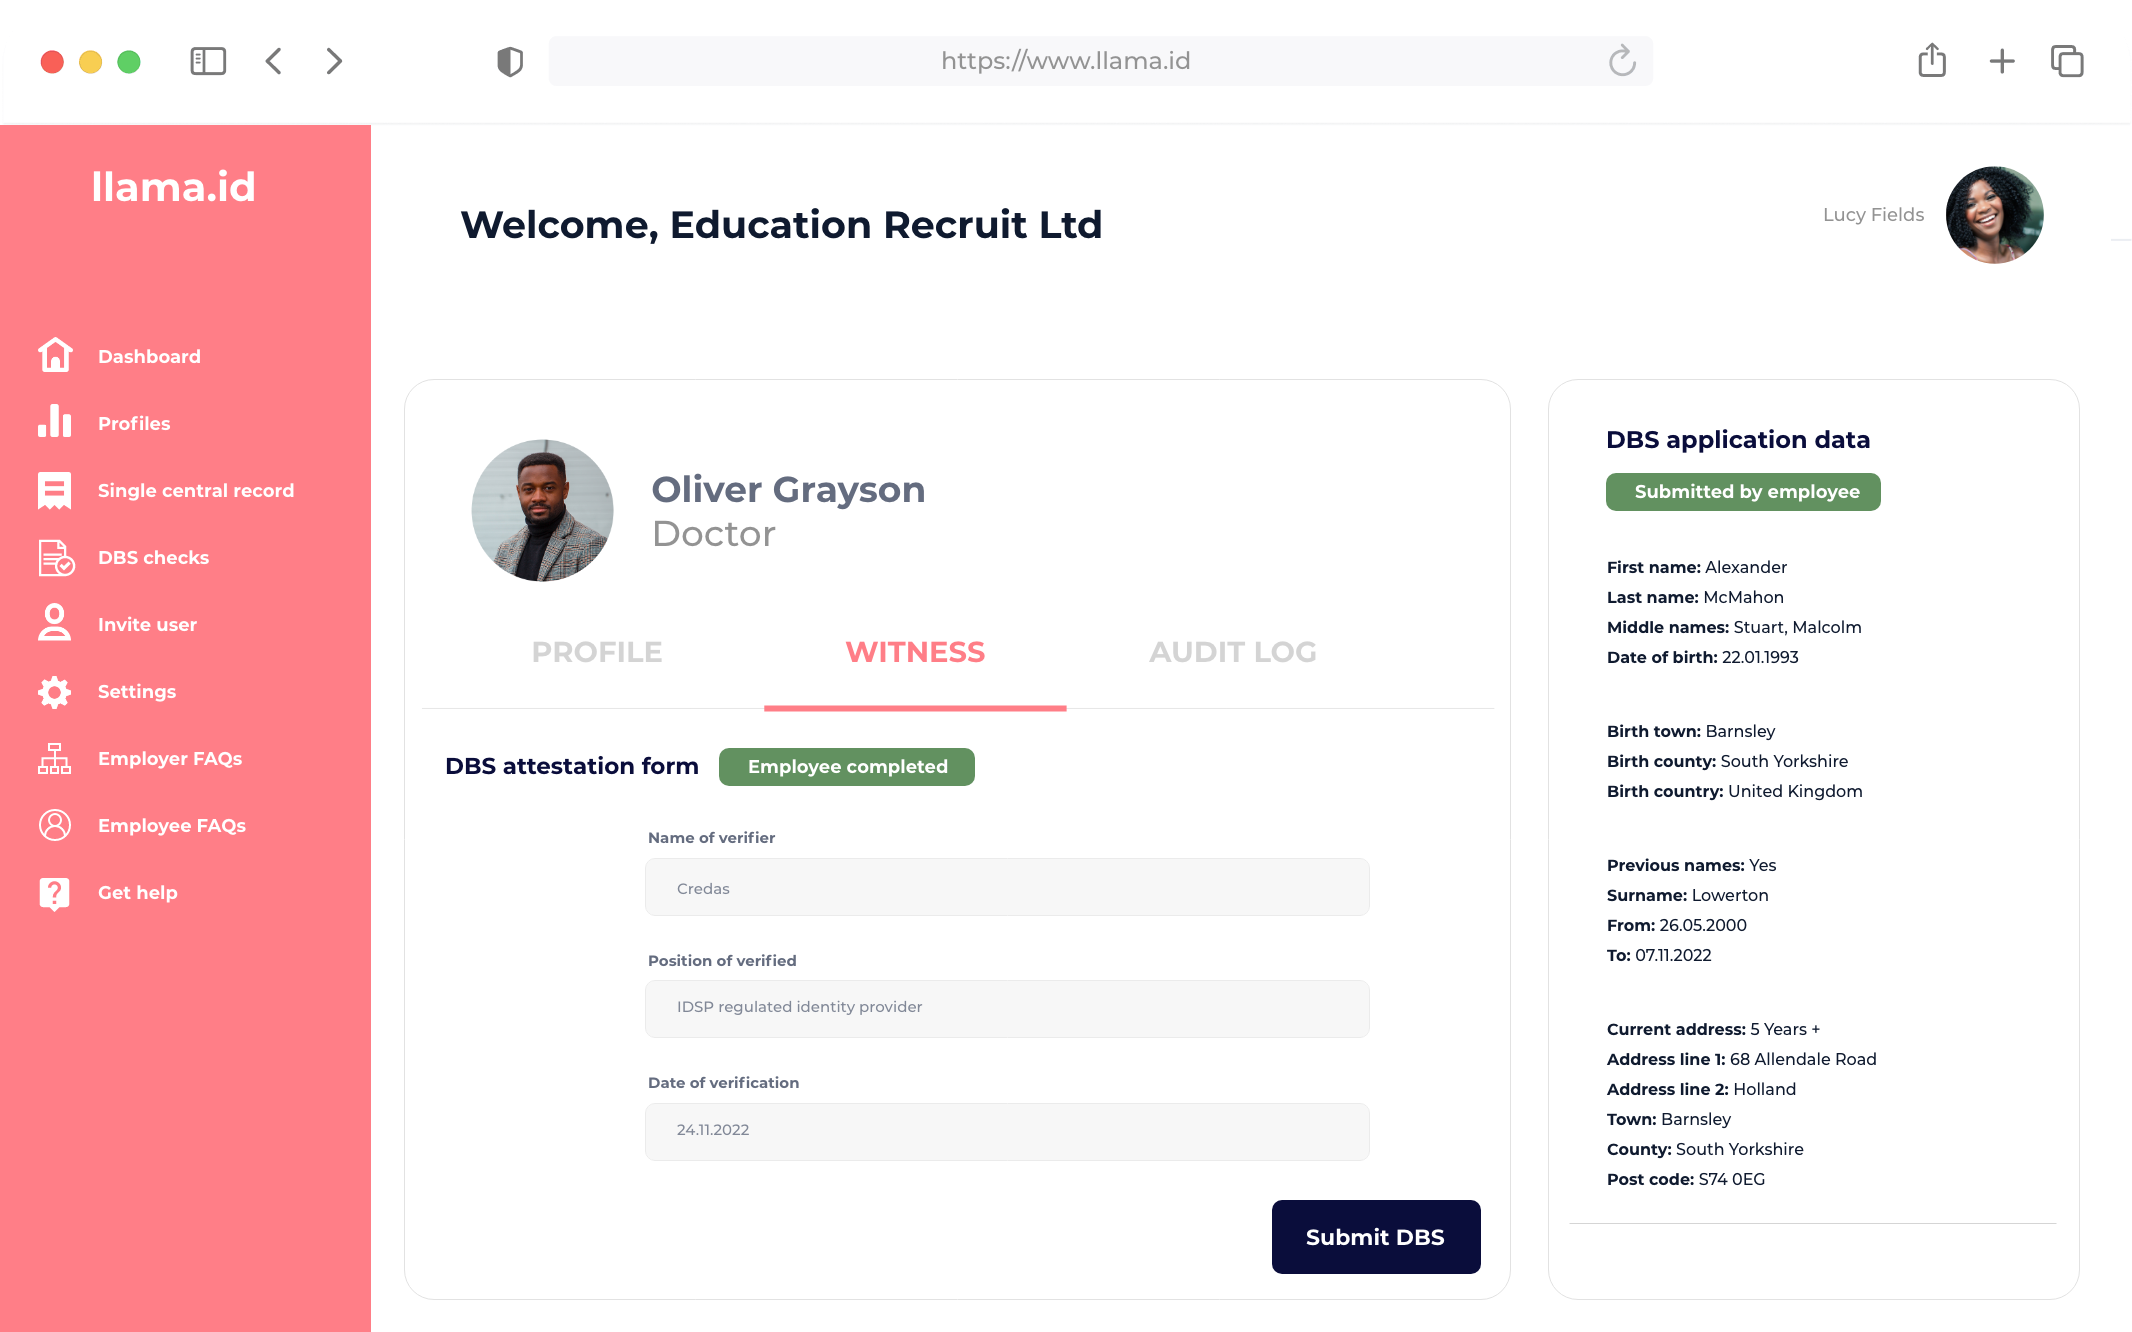Open the AUDIT LOG tab

[1232, 652]
